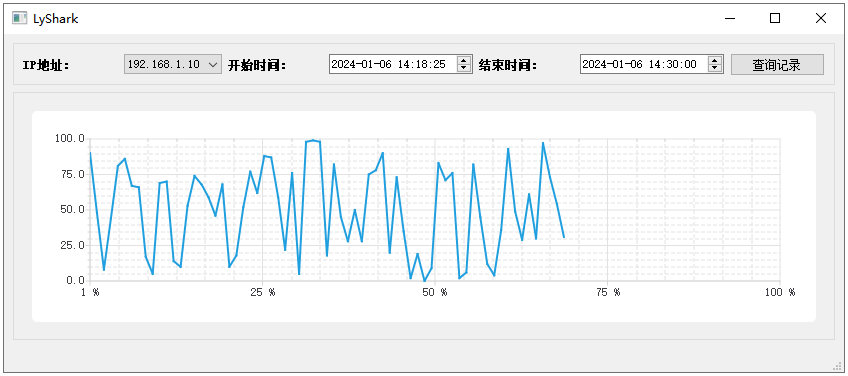Open the IP地址 dropdown showing 192.168.1.10
Image resolution: width=848 pixels, height=376 pixels.
[x=173, y=64]
